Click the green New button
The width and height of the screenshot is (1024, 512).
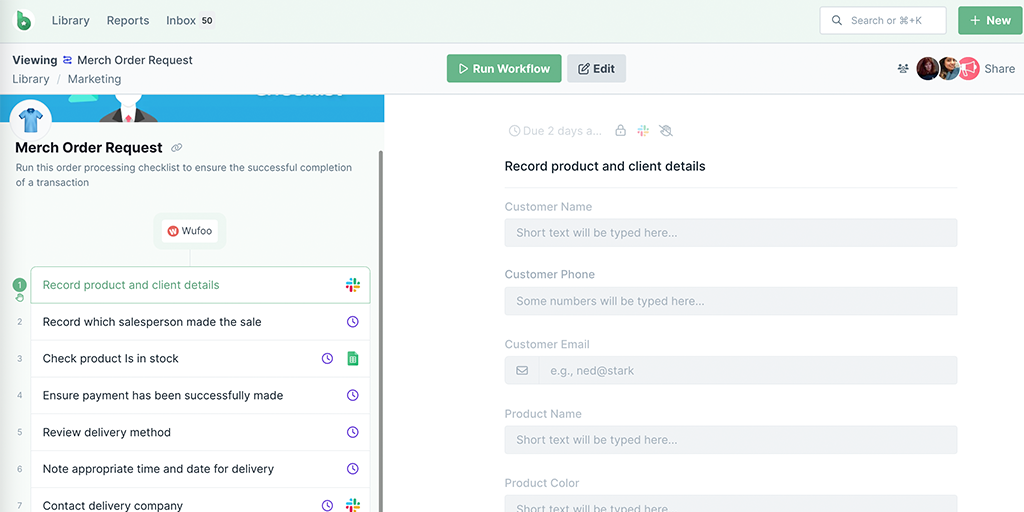point(989,20)
